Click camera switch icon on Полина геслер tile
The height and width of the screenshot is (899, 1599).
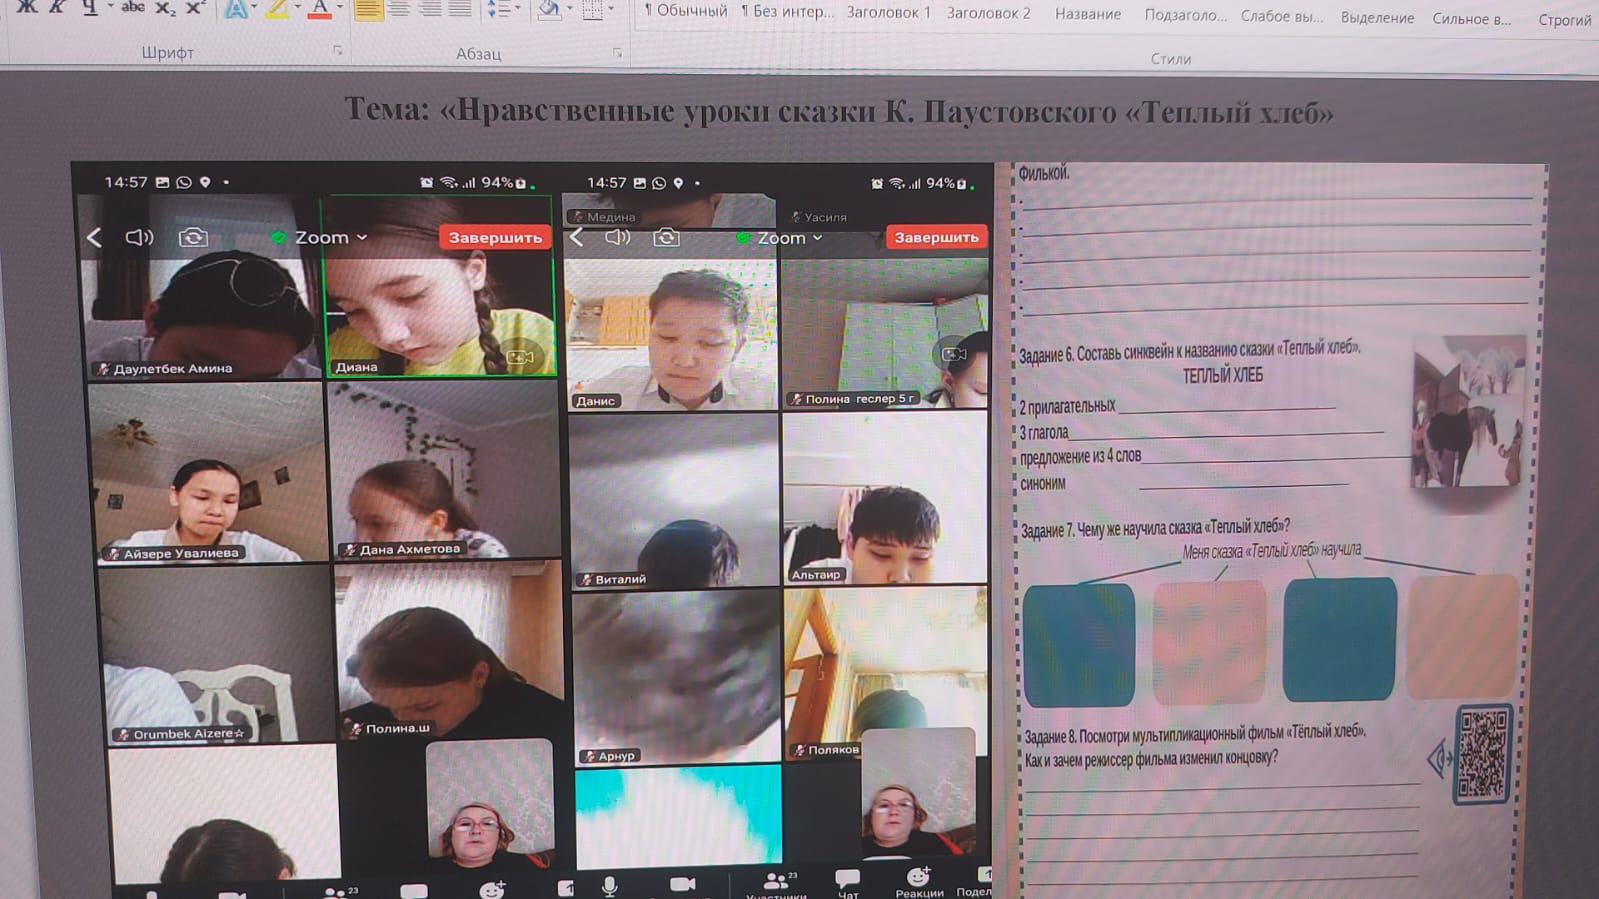point(954,353)
